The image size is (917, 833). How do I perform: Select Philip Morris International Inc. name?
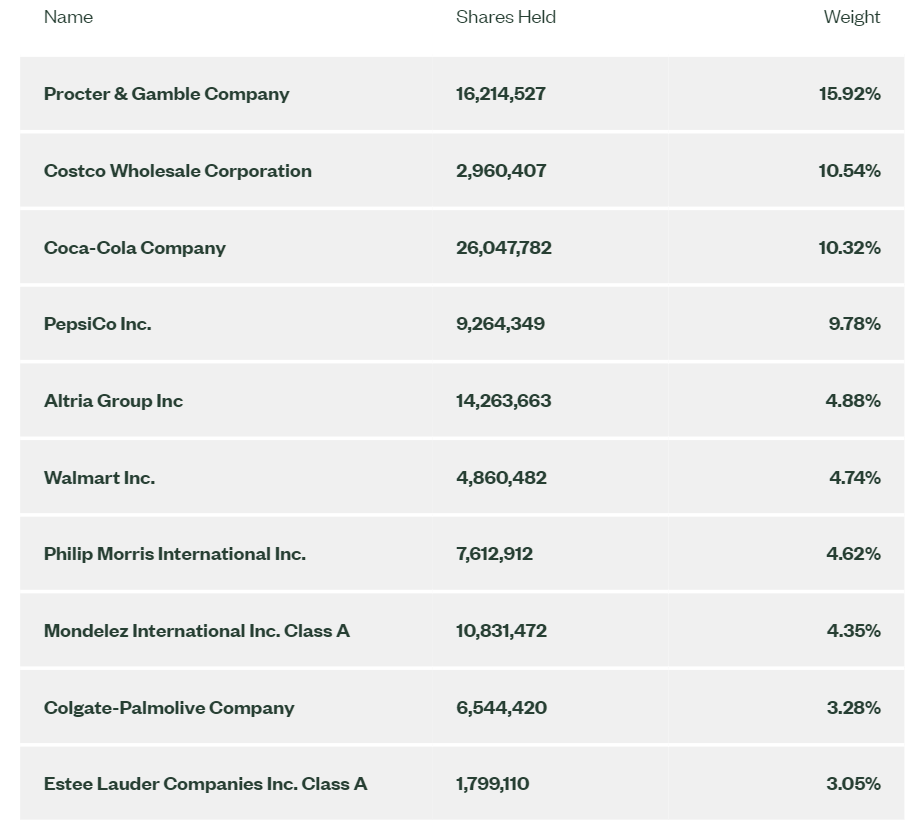coord(175,554)
